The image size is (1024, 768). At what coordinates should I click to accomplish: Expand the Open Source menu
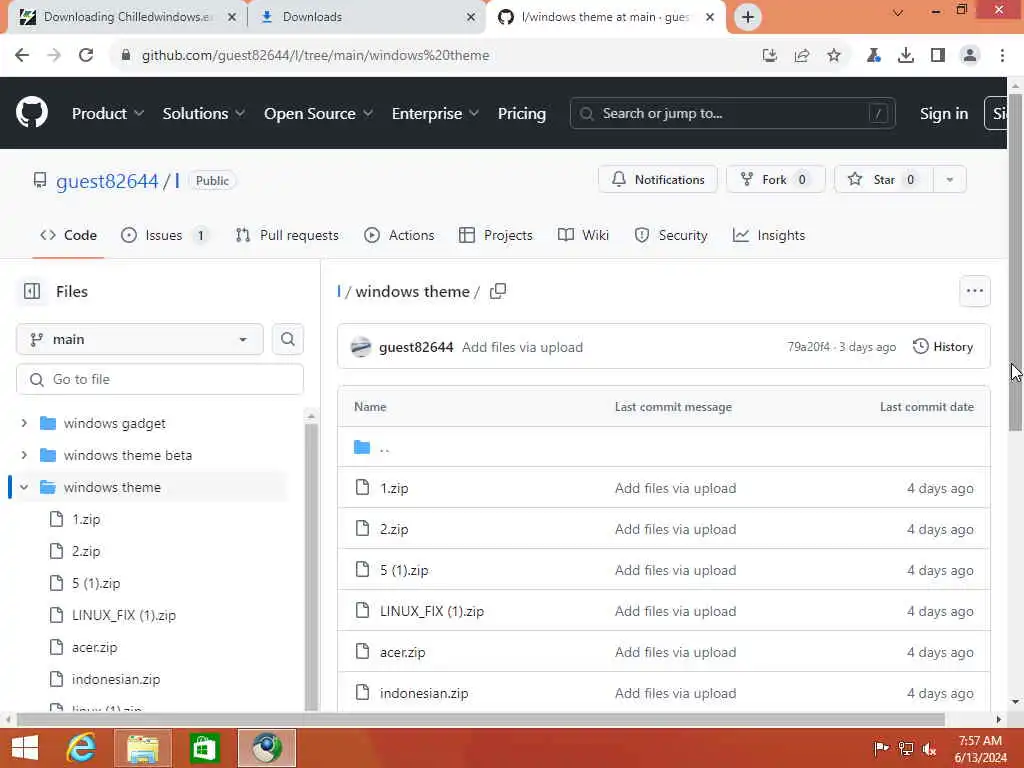[x=319, y=114]
